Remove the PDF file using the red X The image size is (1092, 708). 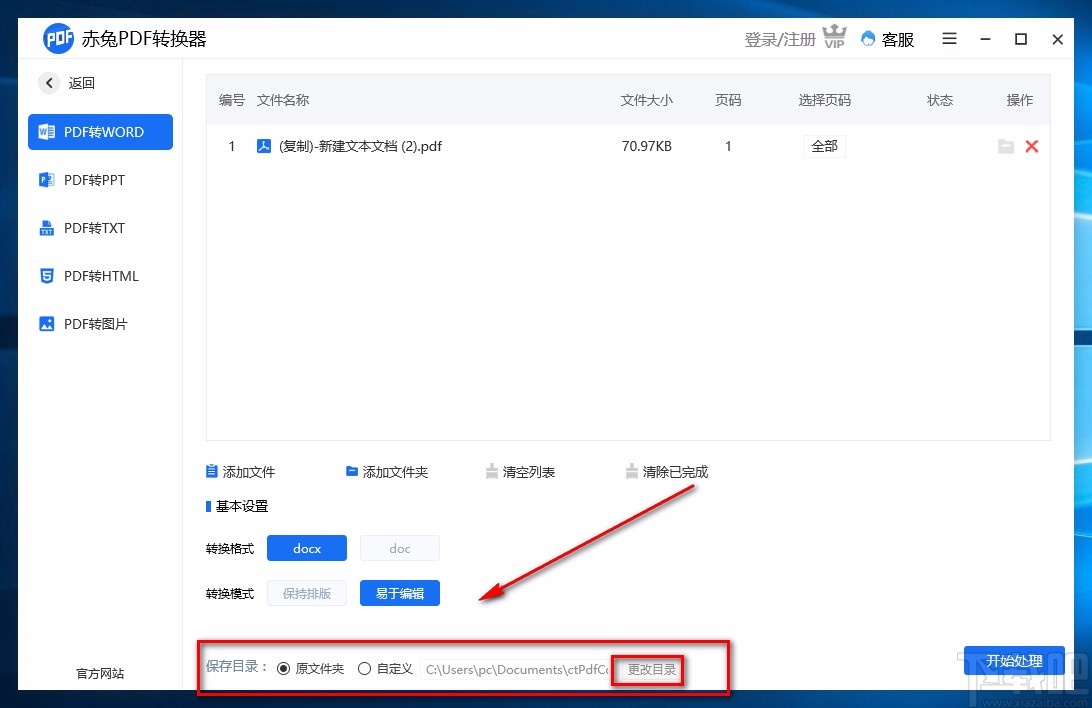coord(1032,146)
